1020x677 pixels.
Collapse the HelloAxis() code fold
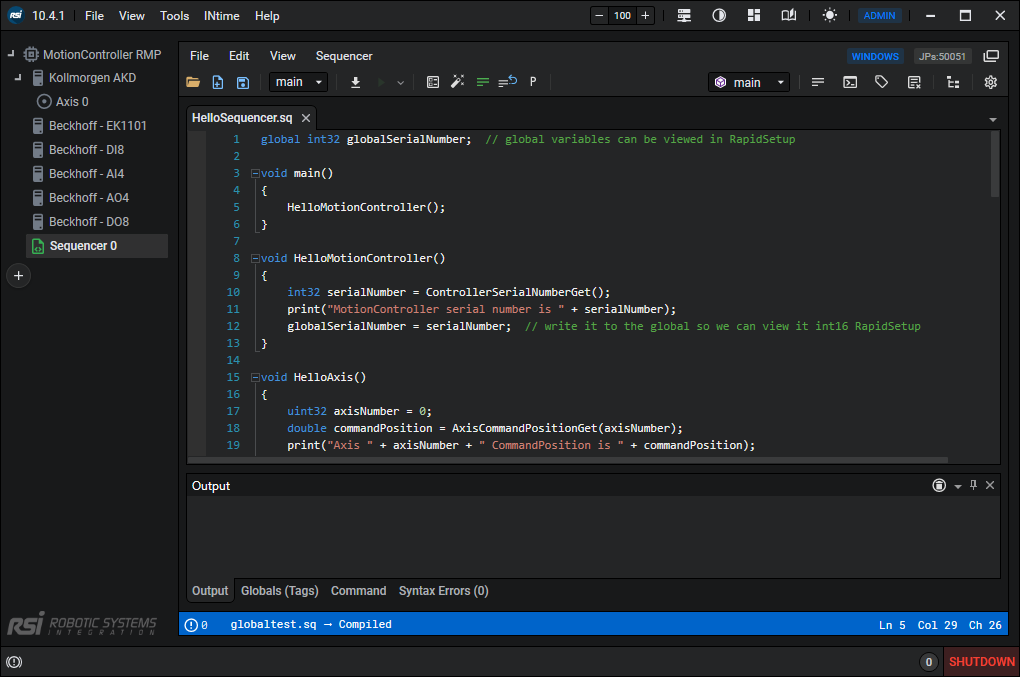click(x=255, y=378)
